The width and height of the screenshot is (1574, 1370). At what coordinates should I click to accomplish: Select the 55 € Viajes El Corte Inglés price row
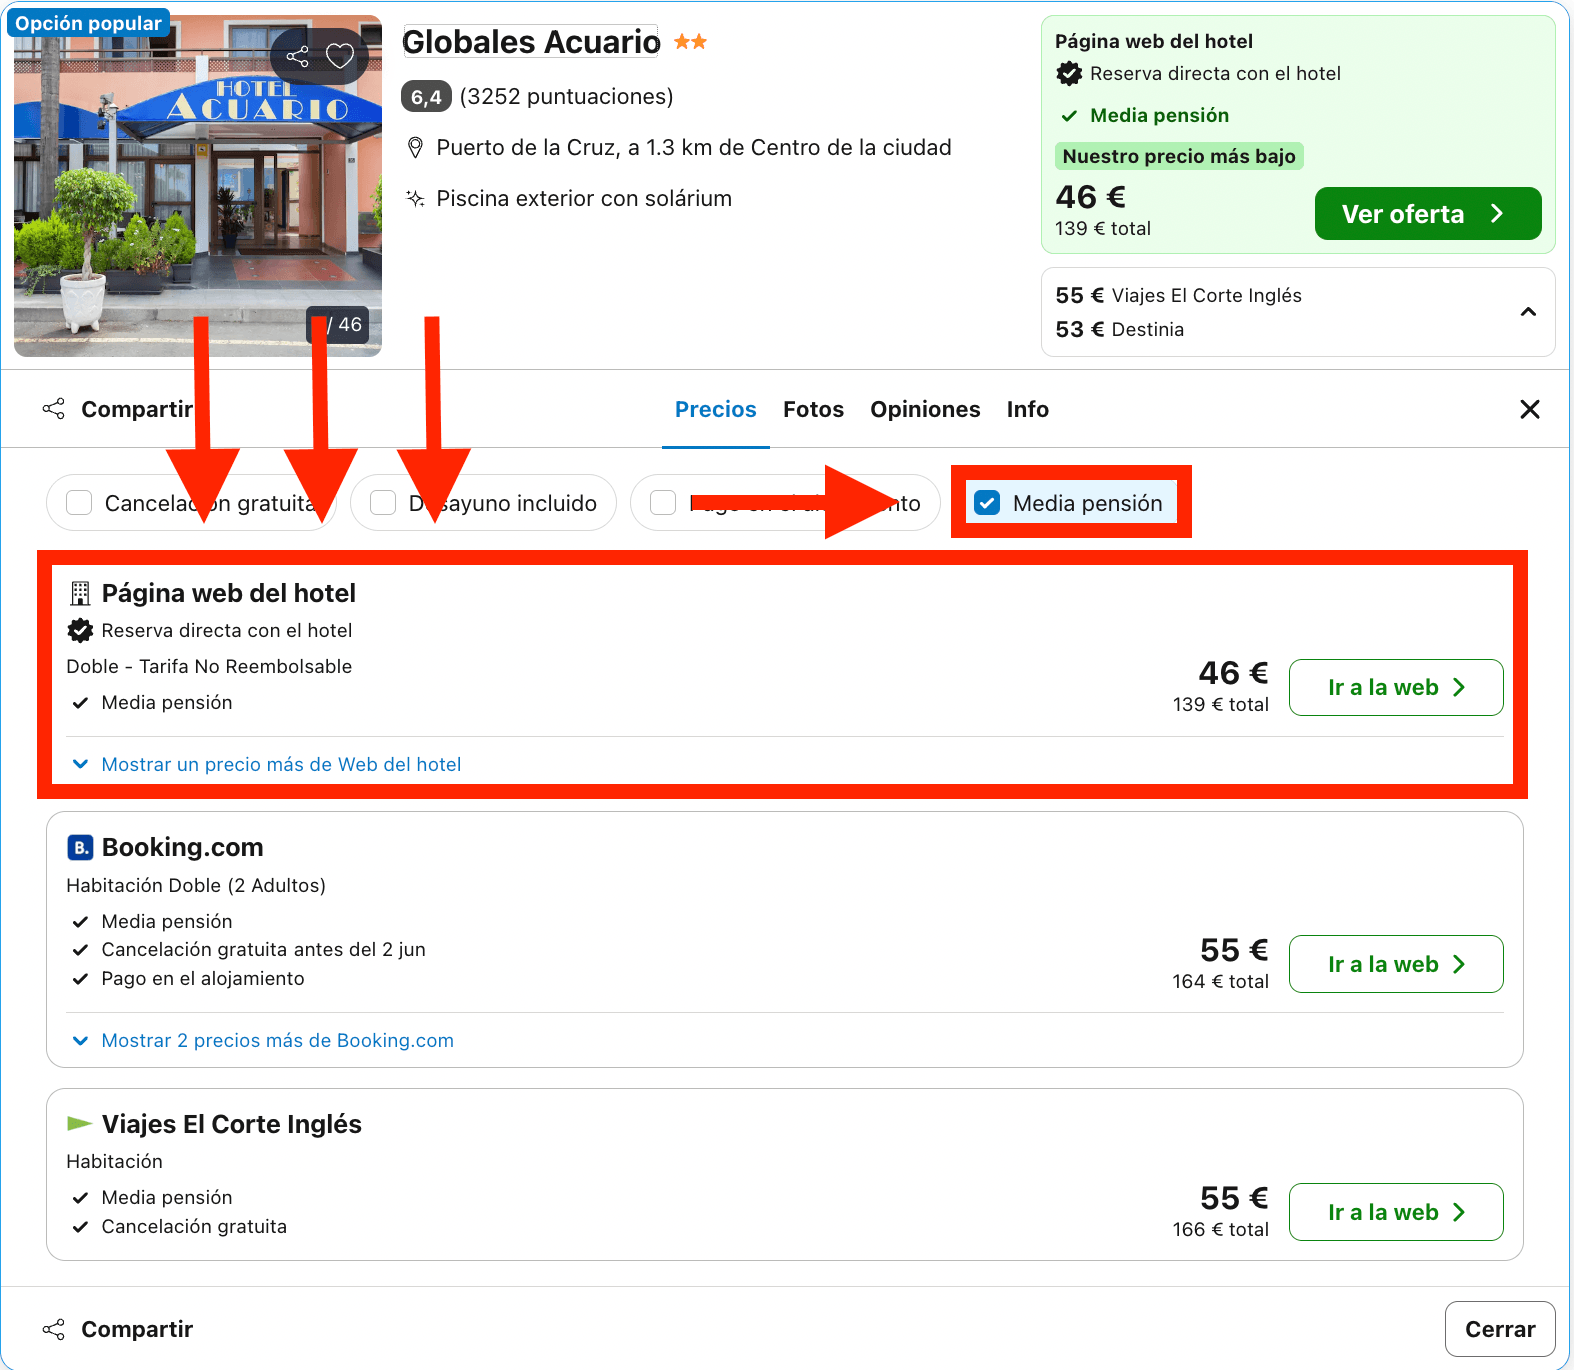(x=1179, y=295)
